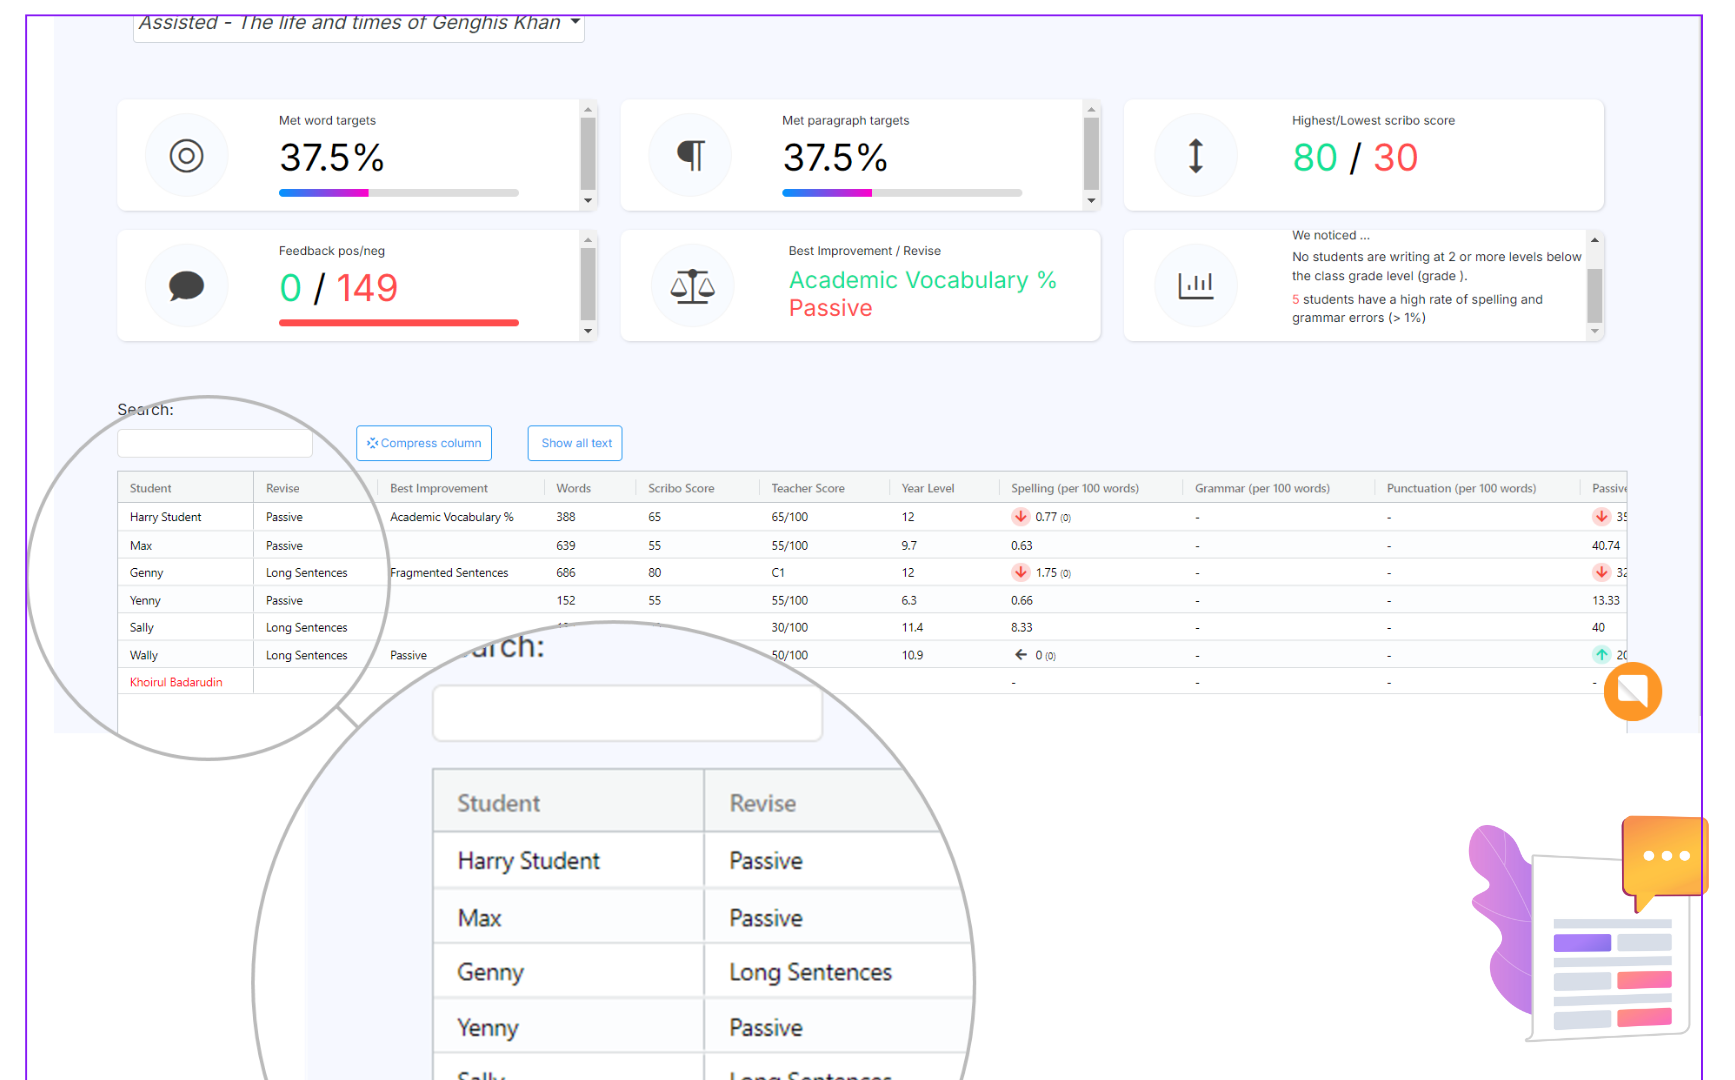Open the orange chat widget button
The width and height of the screenshot is (1735, 1080).
[x=1632, y=691]
